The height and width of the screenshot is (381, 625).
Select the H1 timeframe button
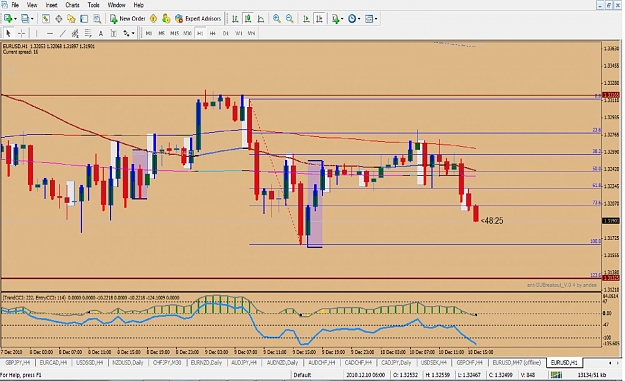(x=200, y=33)
